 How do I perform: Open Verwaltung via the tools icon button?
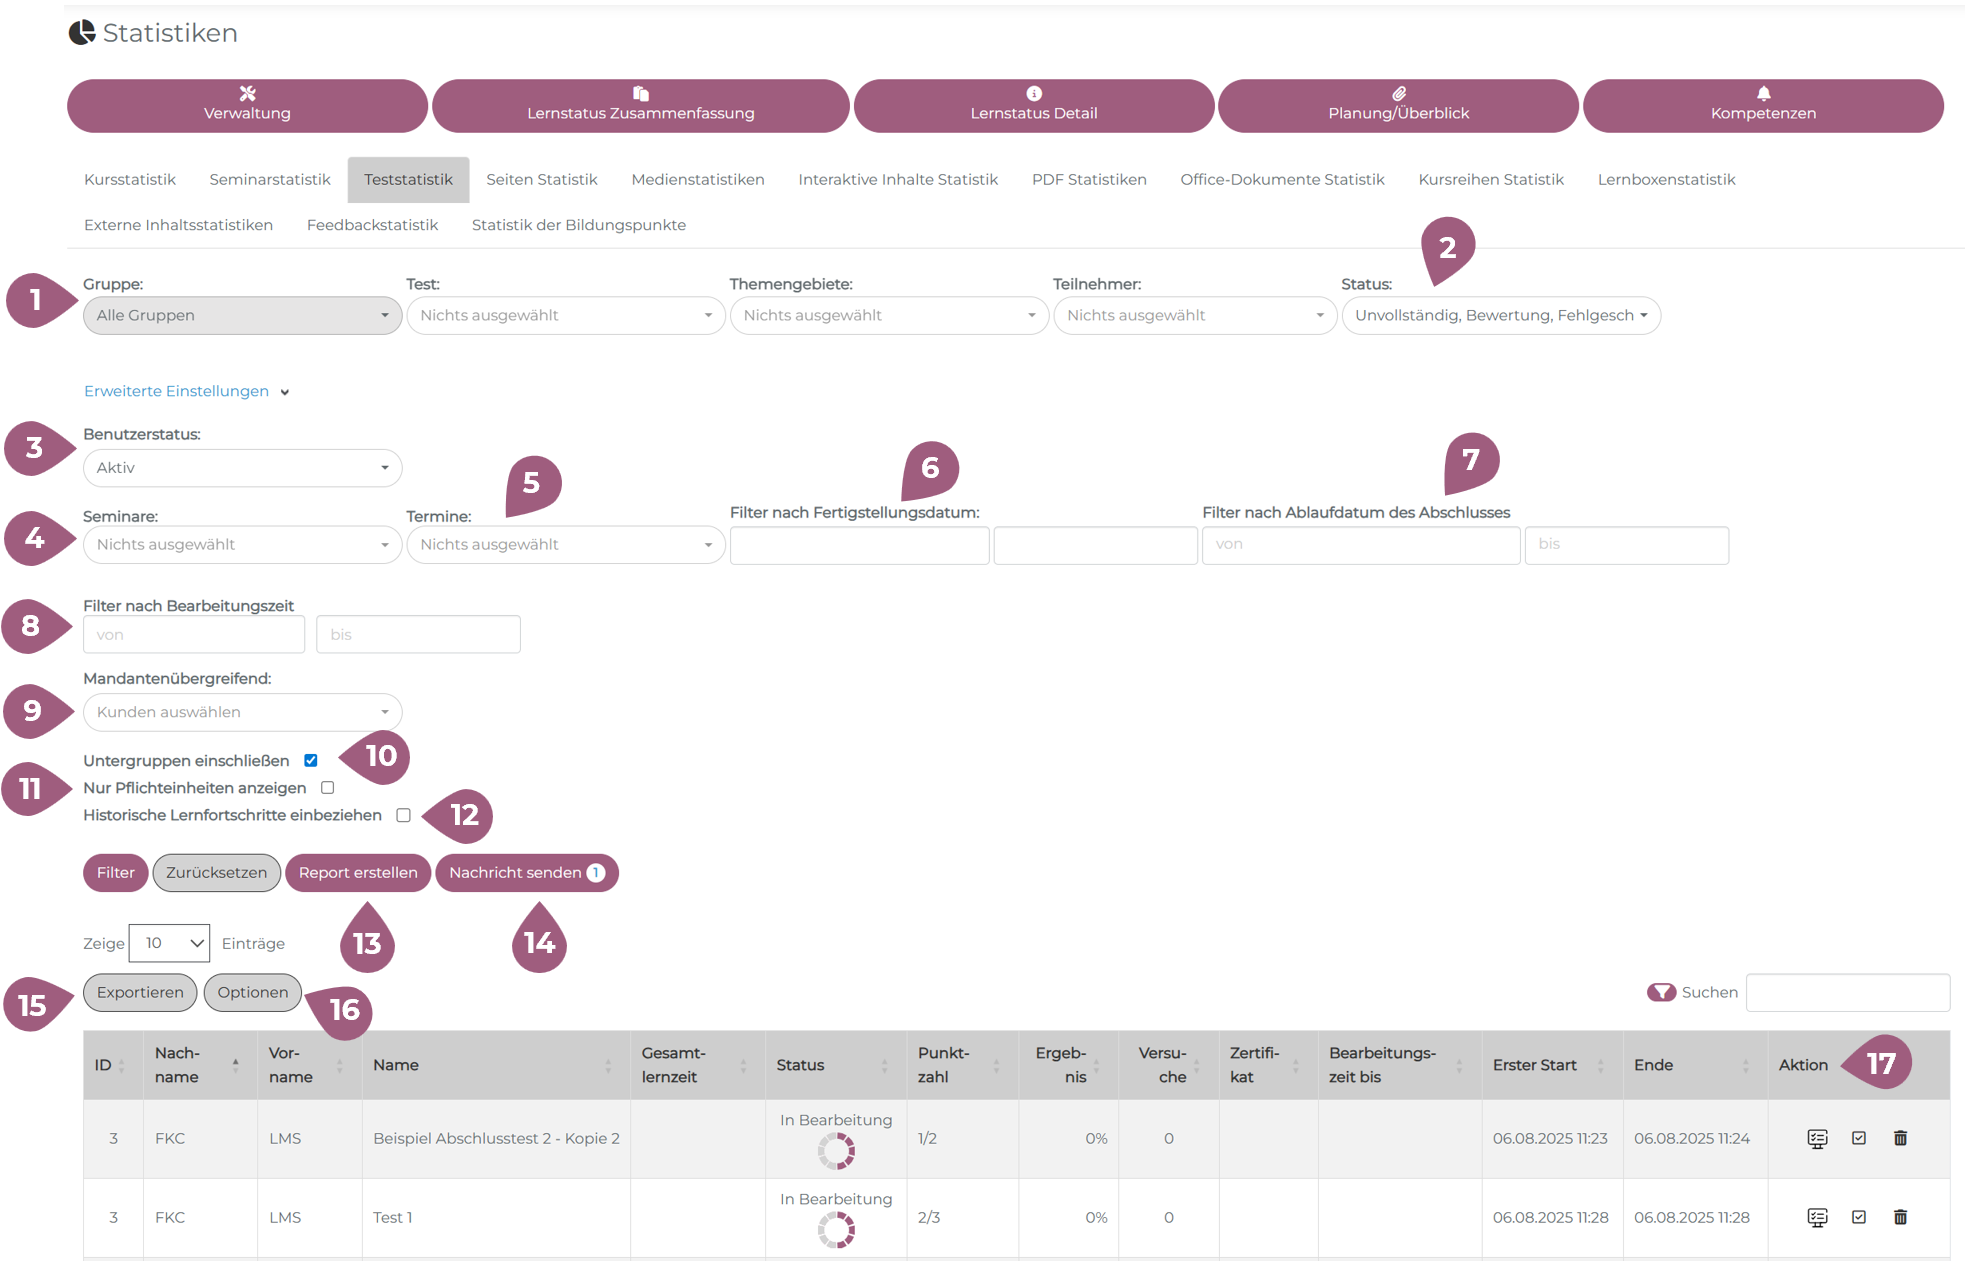point(247,105)
